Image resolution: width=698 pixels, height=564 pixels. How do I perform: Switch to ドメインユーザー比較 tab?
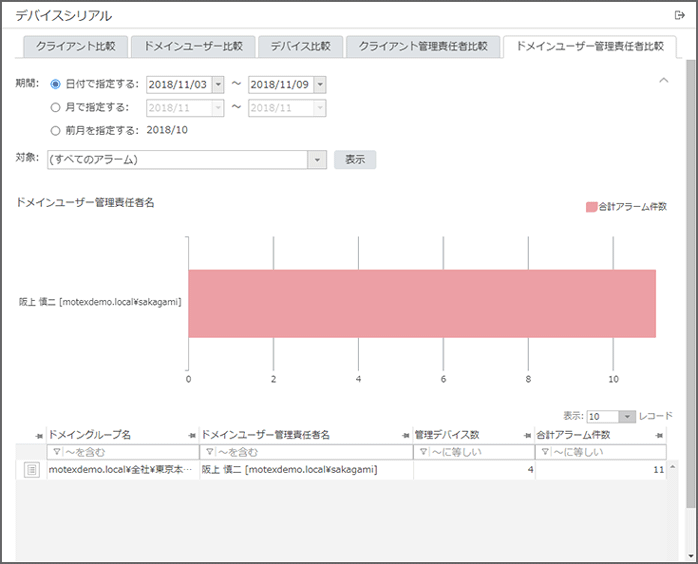pyautogui.click(x=193, y=46)
